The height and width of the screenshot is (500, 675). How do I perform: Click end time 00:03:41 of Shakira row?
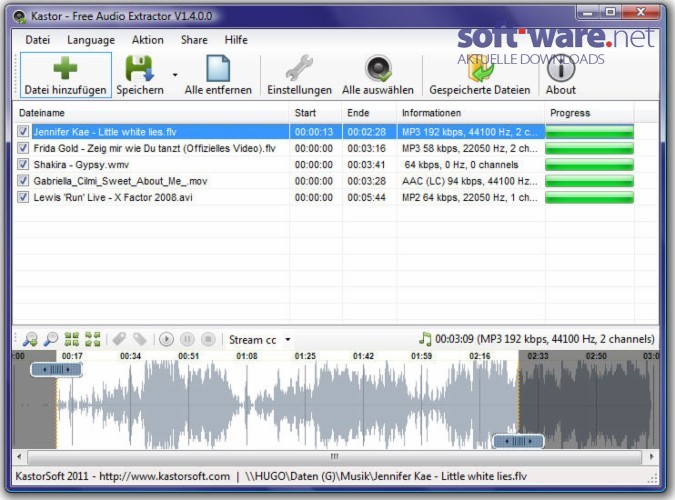366,165
